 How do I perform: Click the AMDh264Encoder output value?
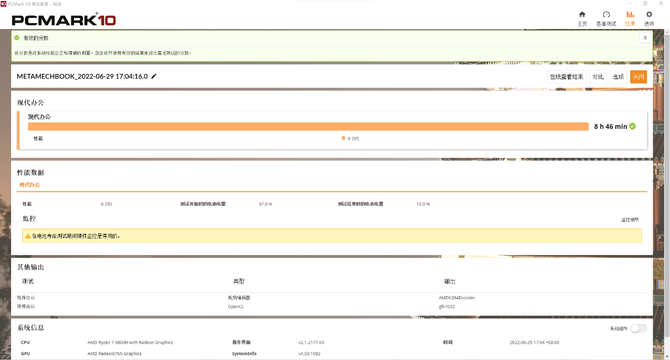pos(457,298)
